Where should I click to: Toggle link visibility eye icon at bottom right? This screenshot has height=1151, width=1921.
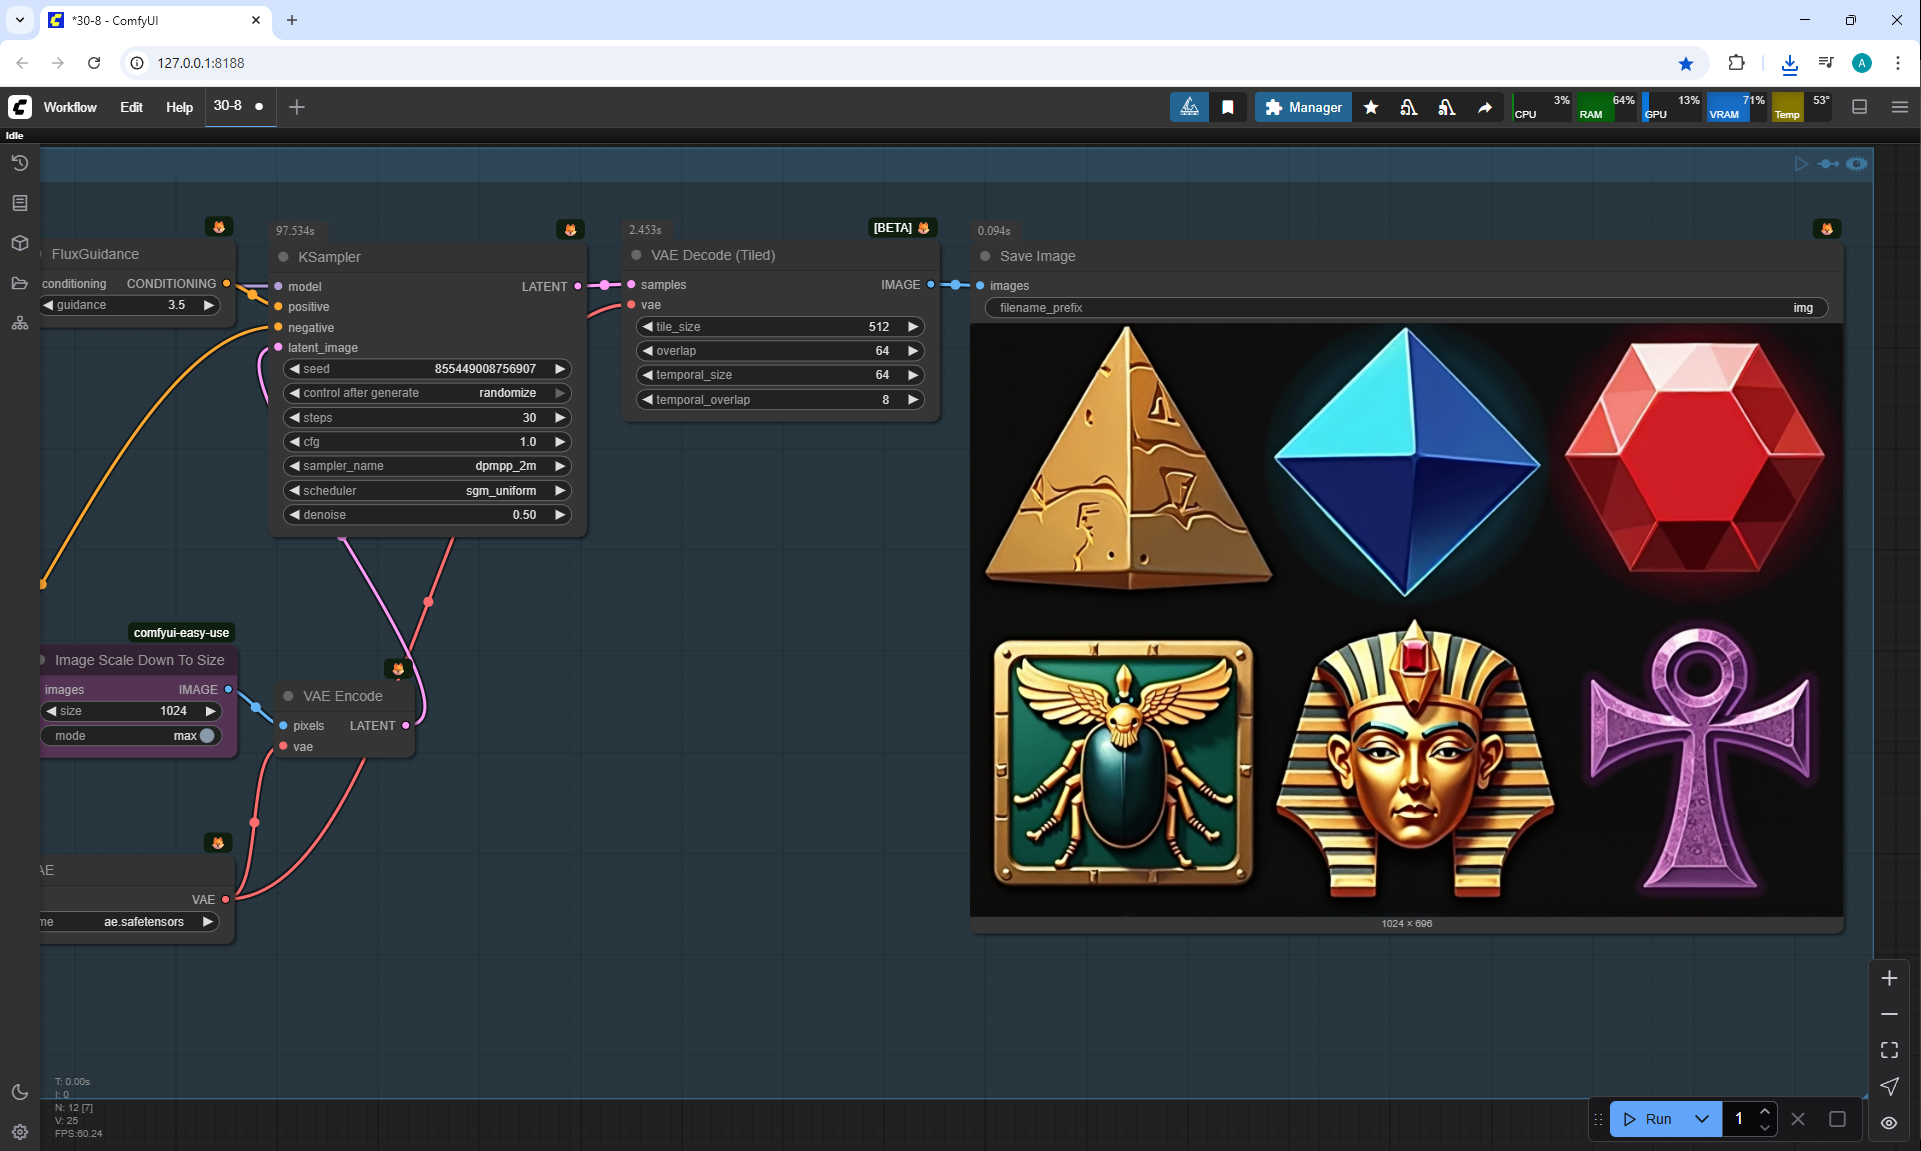pos(1889,1122)
